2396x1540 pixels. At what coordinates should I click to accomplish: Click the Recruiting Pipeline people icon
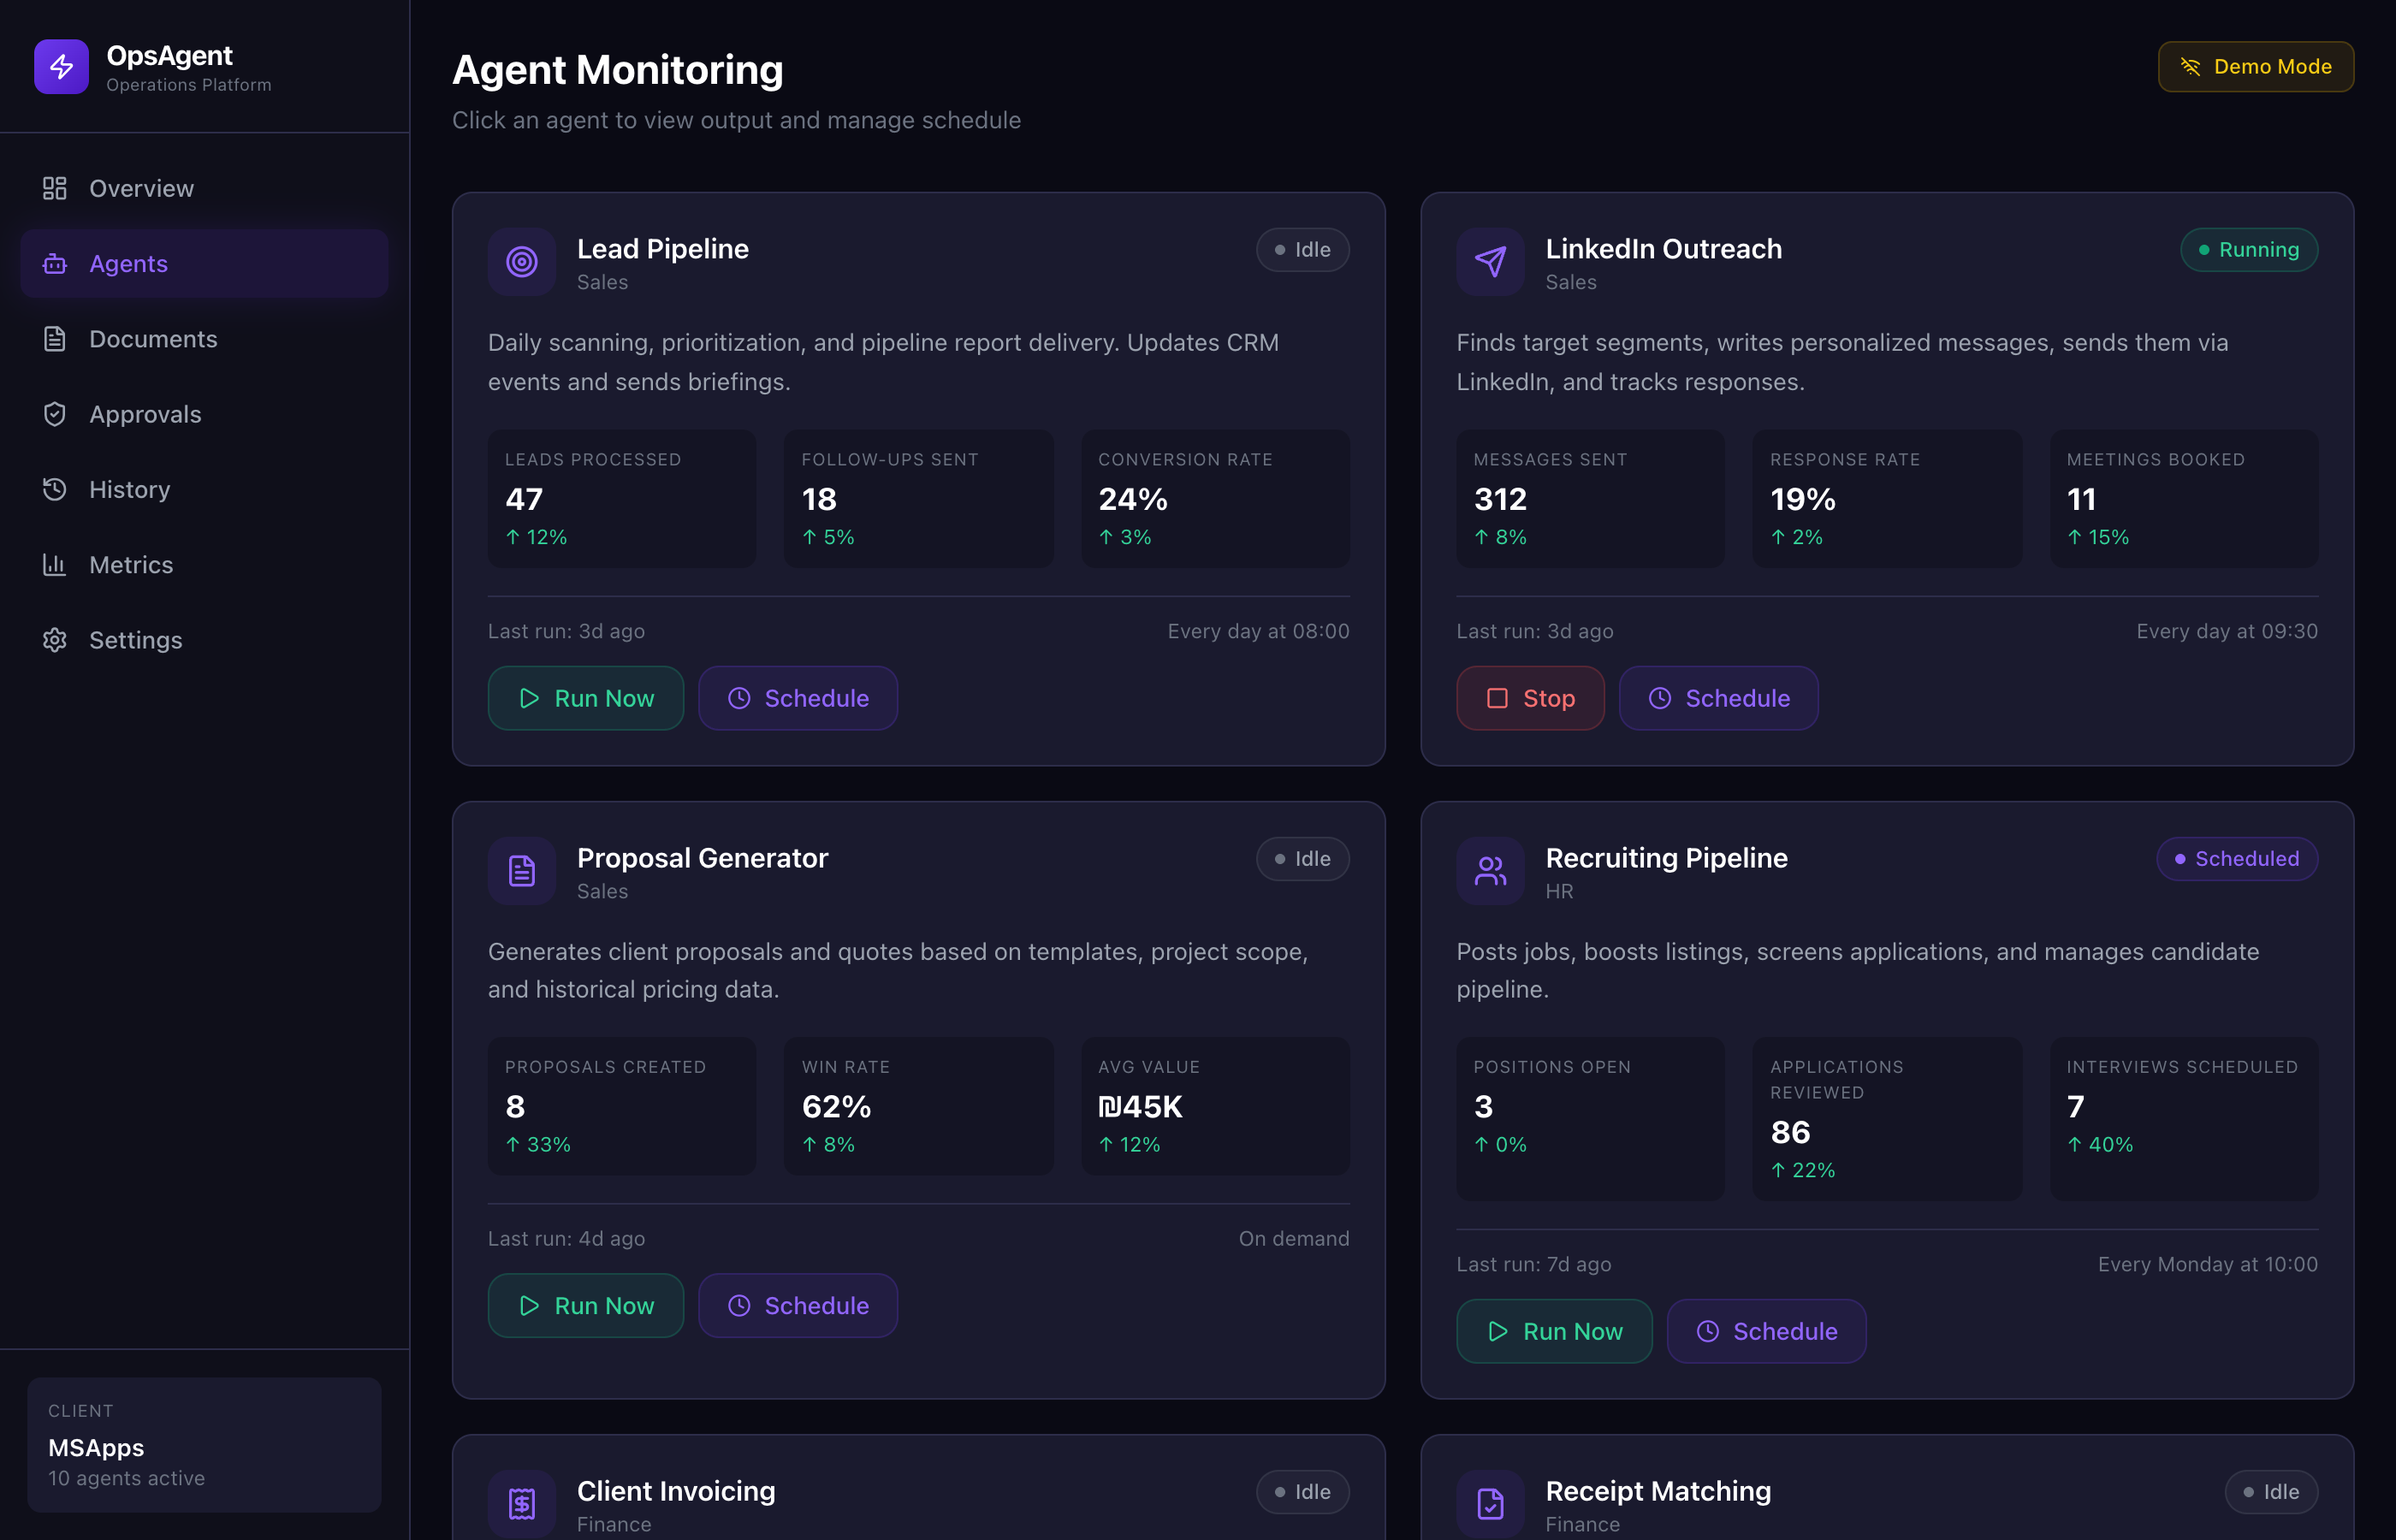click(x=1489, y=871)
